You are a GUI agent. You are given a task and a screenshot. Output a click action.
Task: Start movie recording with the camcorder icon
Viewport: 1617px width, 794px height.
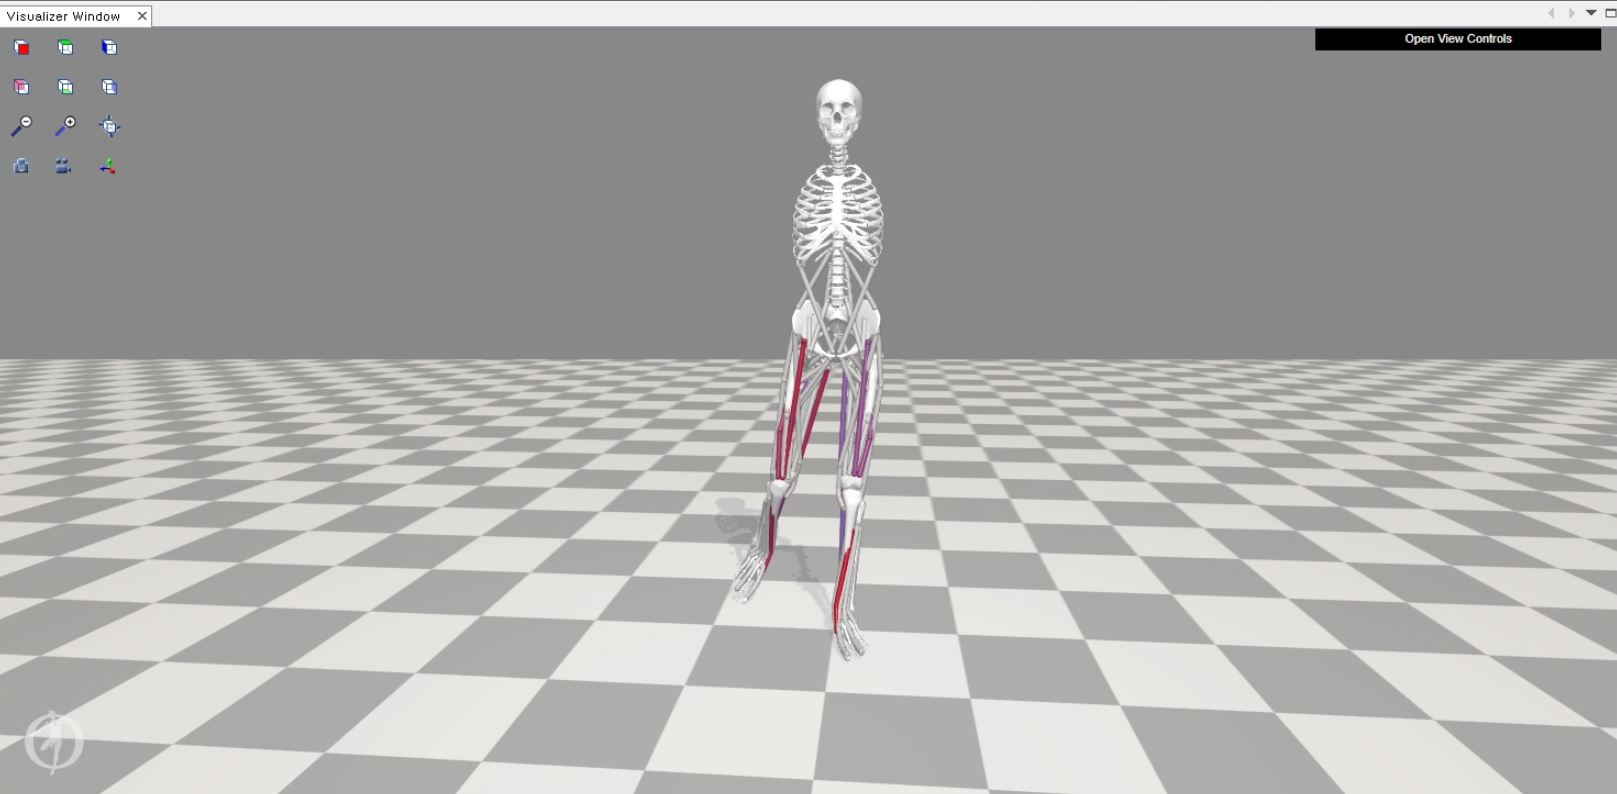[63, 166]
